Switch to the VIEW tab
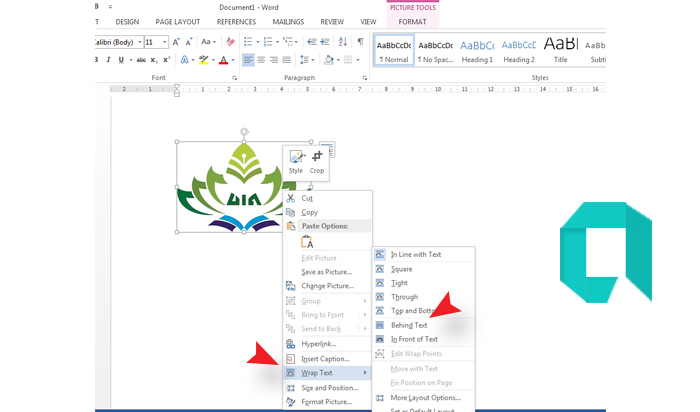700x412 pixels. coord(368,22)
